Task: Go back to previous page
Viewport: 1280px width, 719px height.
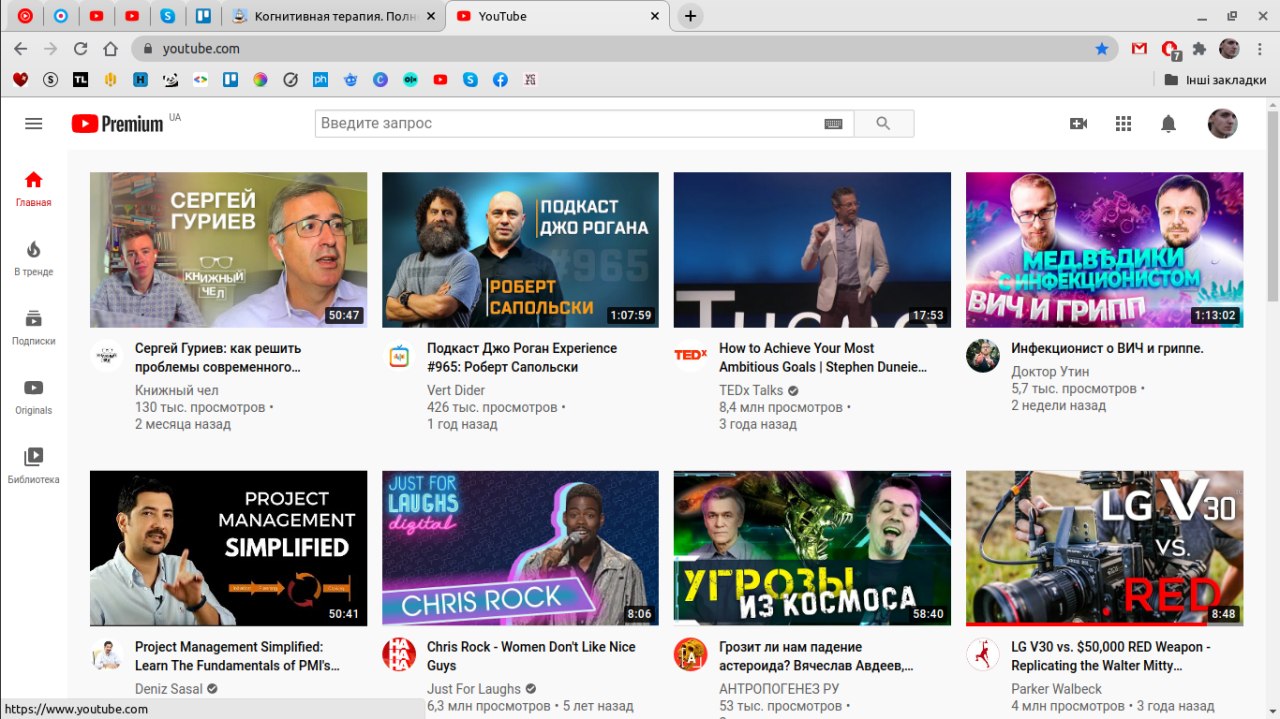Action: (20, 48)
